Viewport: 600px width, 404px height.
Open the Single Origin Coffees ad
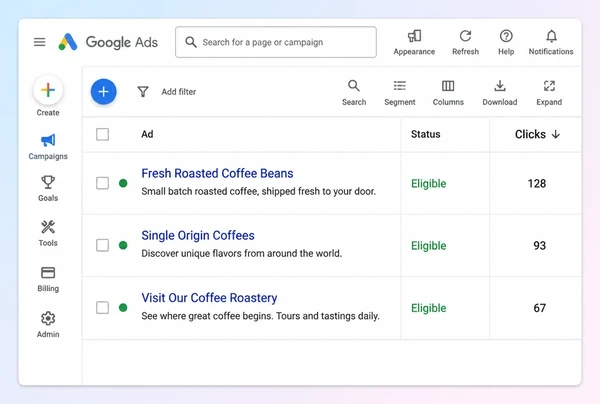coord(198,235)
